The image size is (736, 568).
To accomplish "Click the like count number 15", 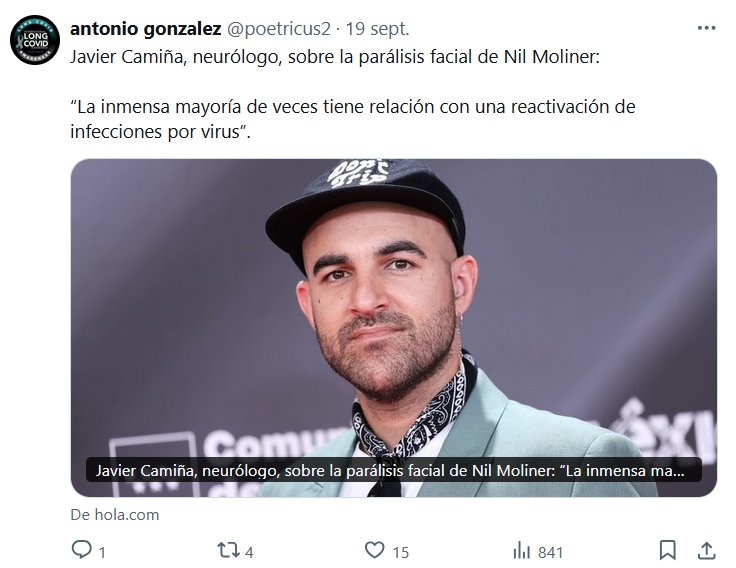I will pos(400,553).
